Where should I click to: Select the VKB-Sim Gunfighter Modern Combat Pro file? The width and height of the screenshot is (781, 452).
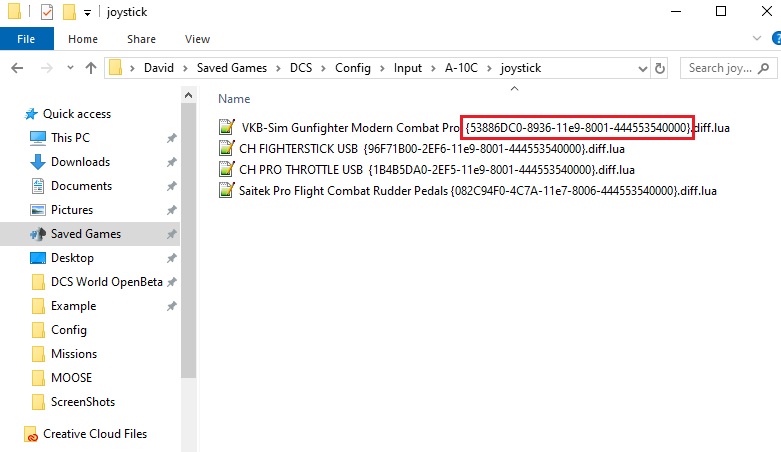click(474, 128)
